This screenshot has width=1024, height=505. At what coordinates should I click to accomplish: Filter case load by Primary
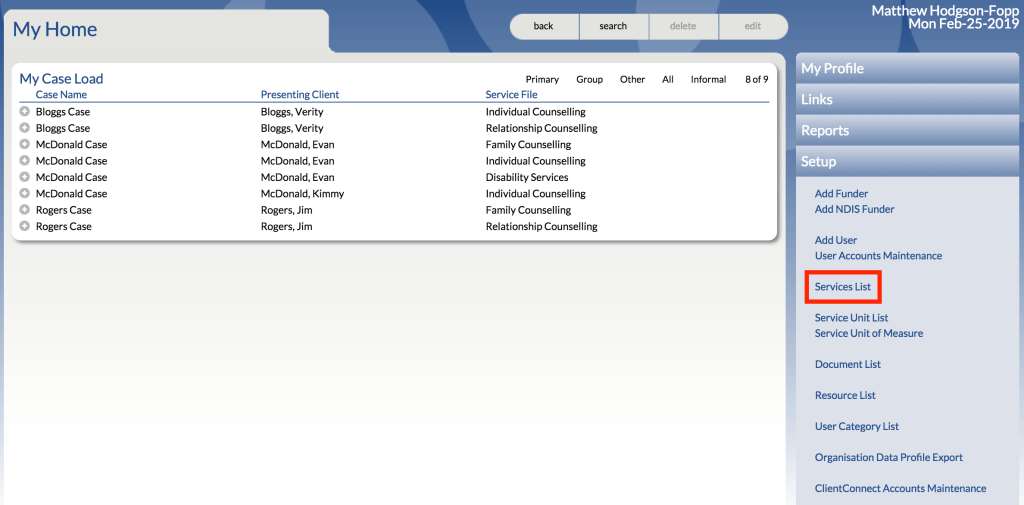(542, 79)
